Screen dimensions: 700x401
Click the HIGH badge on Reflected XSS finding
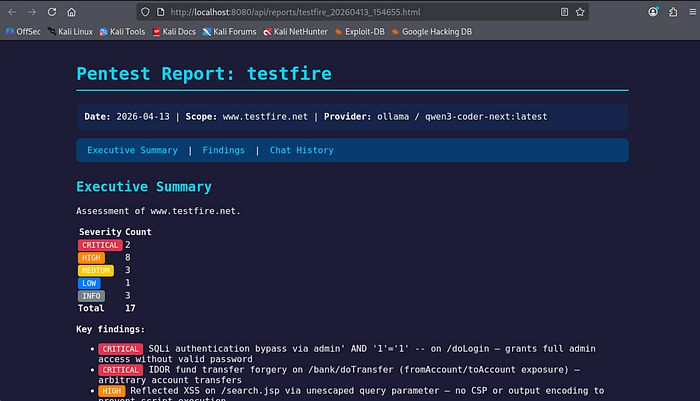112,391
